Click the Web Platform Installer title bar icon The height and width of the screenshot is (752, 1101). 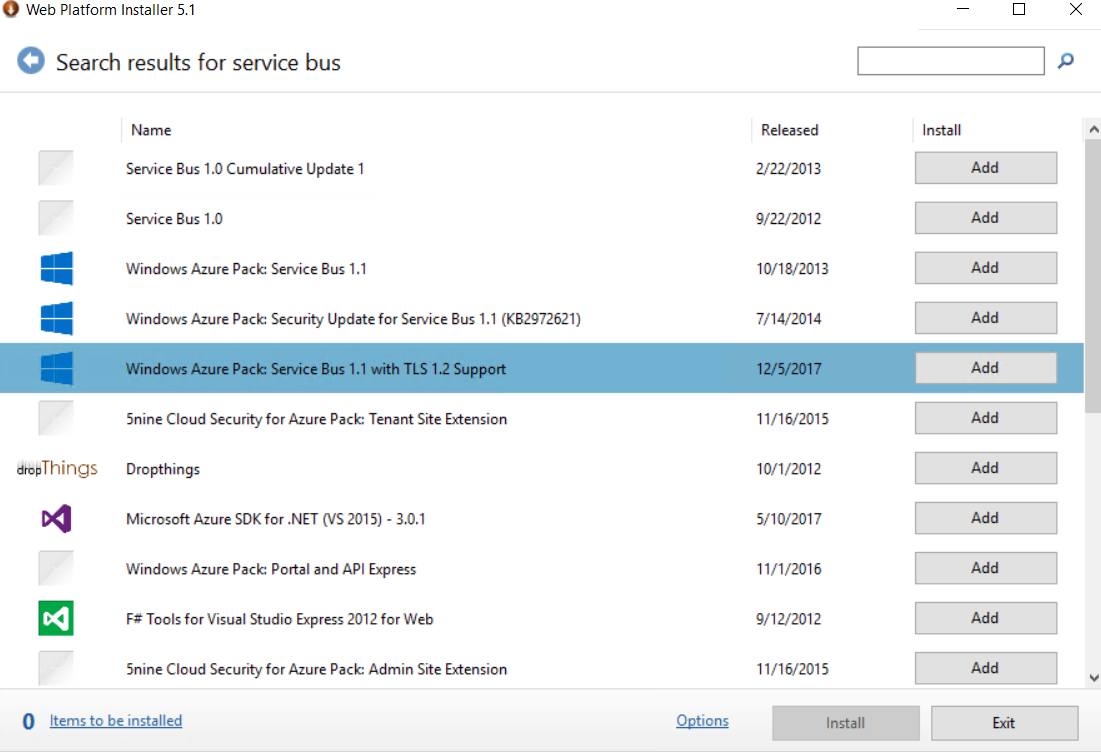tap(14, 10)
